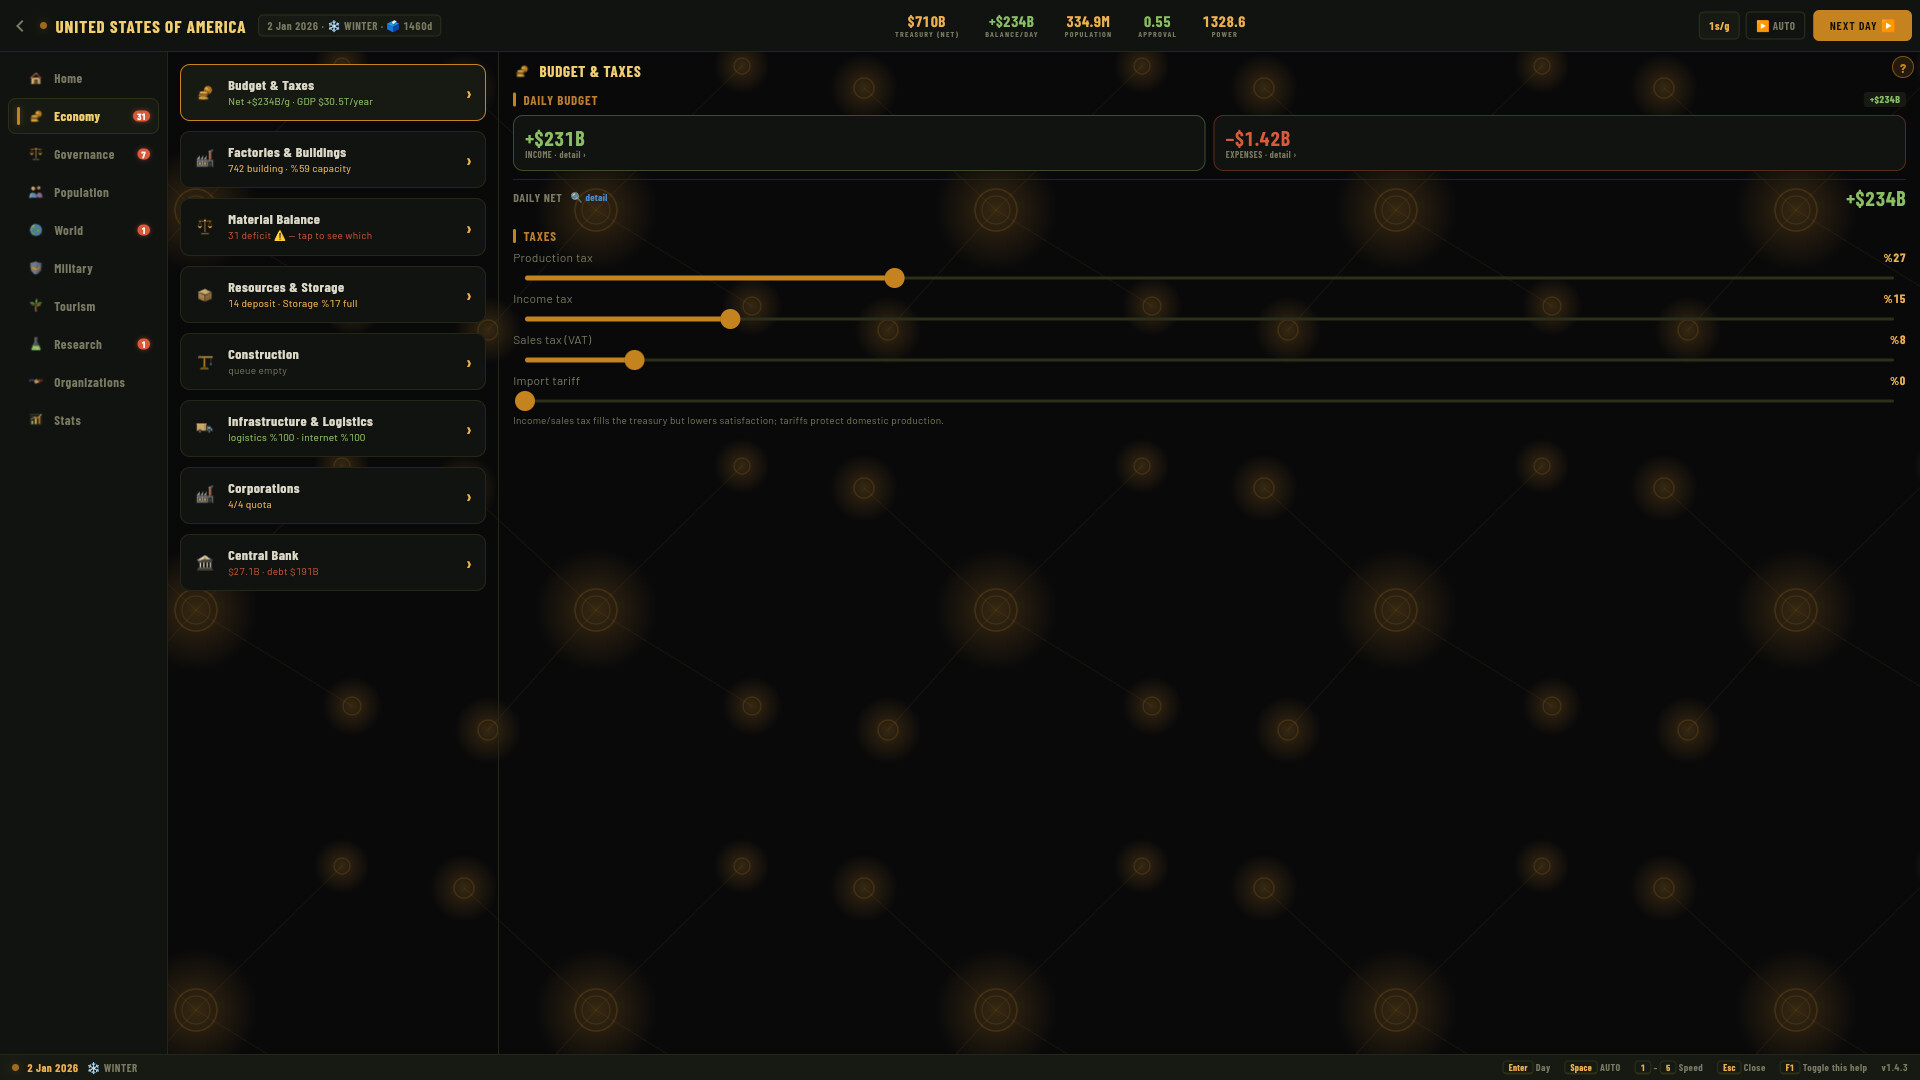
Task: Click the Tourism palm icon
Action: pos(36,307)
